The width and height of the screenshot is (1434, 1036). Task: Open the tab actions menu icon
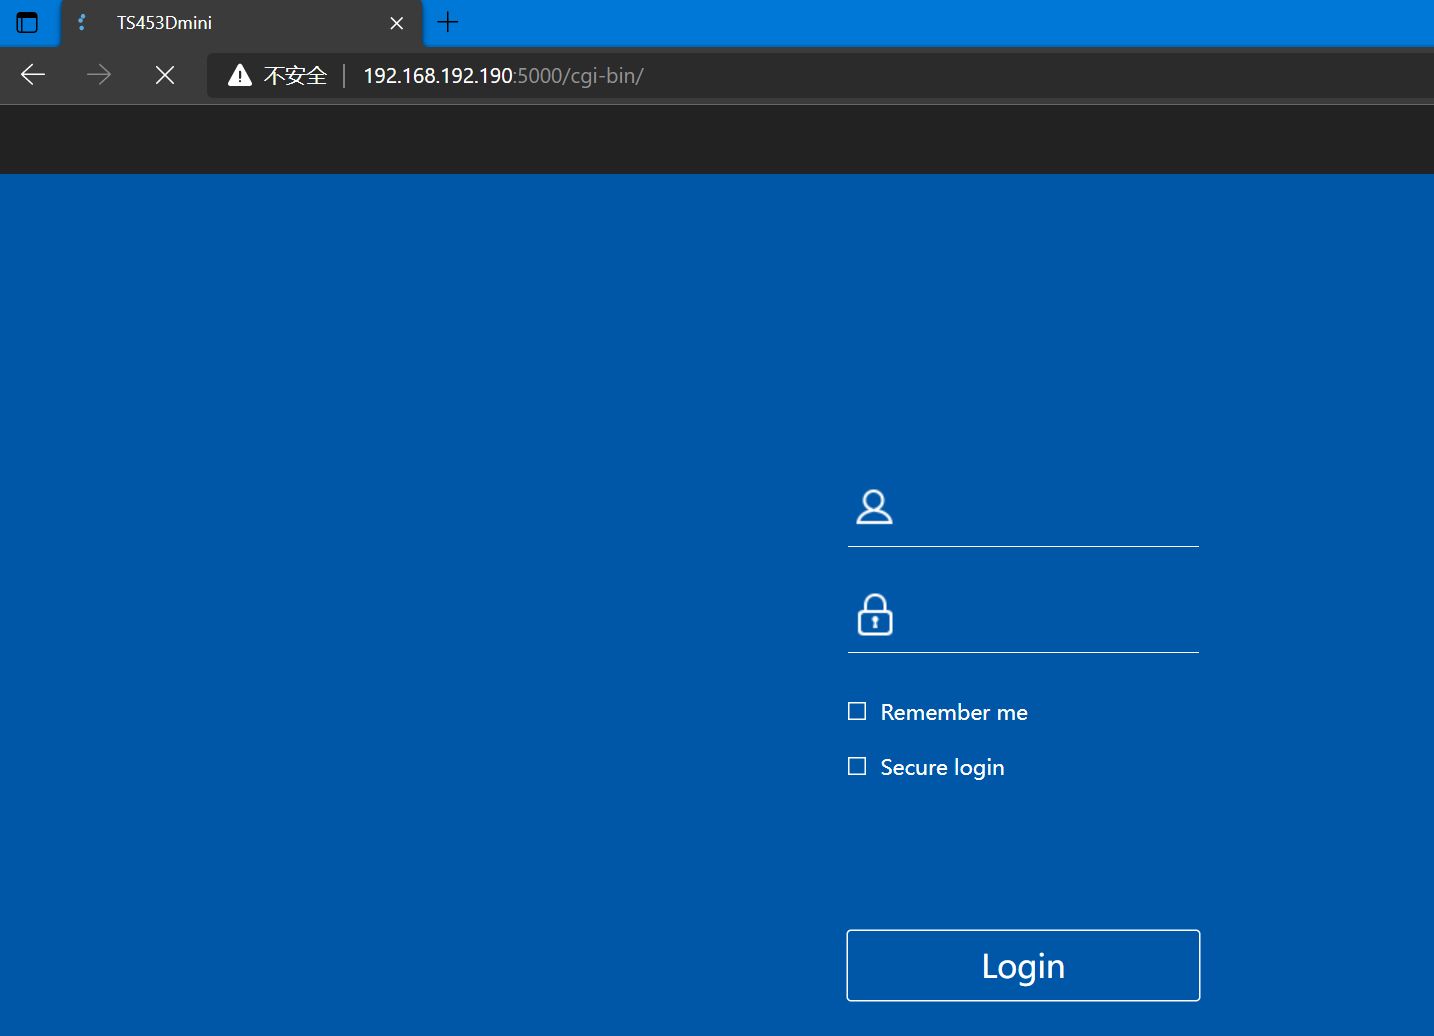pos(27,22)
